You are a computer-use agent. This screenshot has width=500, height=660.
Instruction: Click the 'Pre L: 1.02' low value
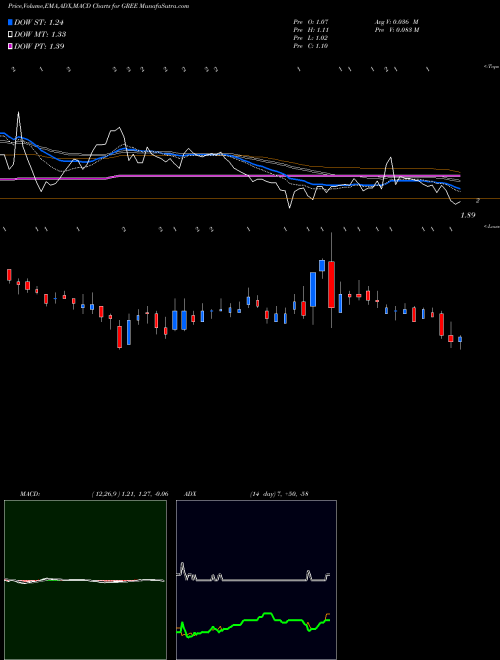pos(311,38)
